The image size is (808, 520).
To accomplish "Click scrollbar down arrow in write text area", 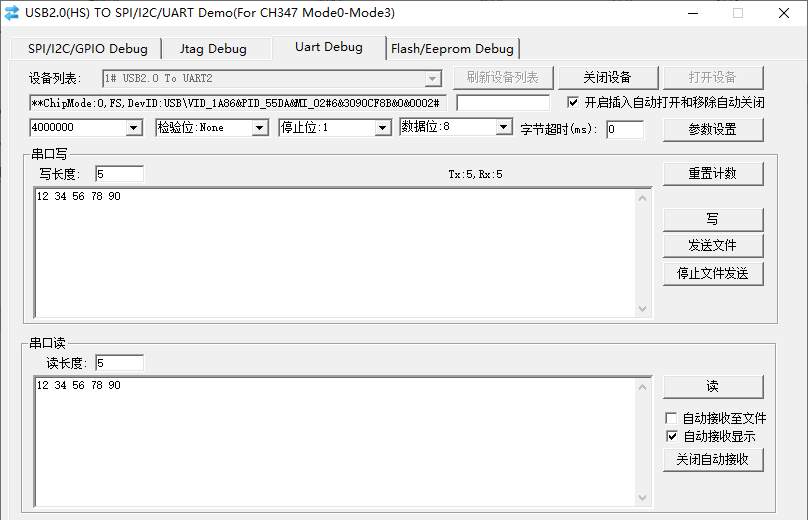I will (x=644, y=310).
